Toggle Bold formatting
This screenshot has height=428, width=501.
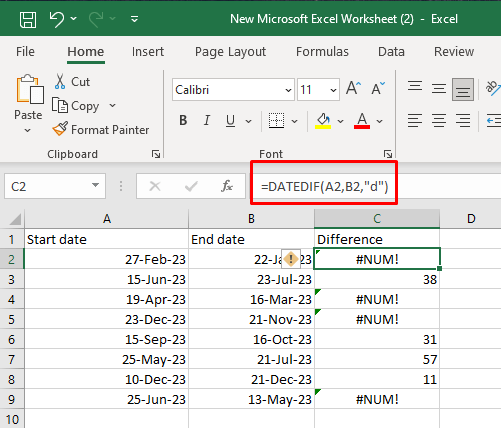click(183, 120)
